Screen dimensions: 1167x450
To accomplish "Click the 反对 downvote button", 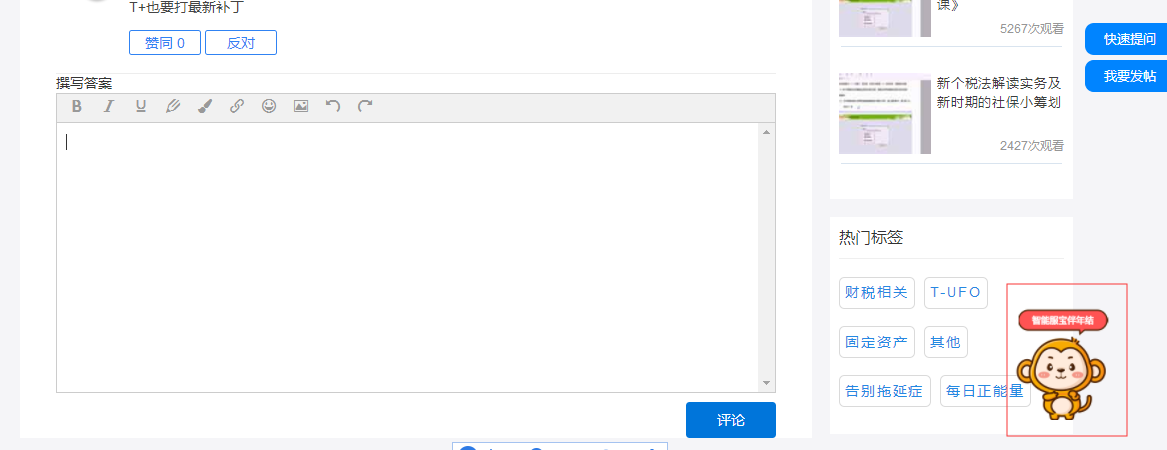I will (x=241, y=42).
